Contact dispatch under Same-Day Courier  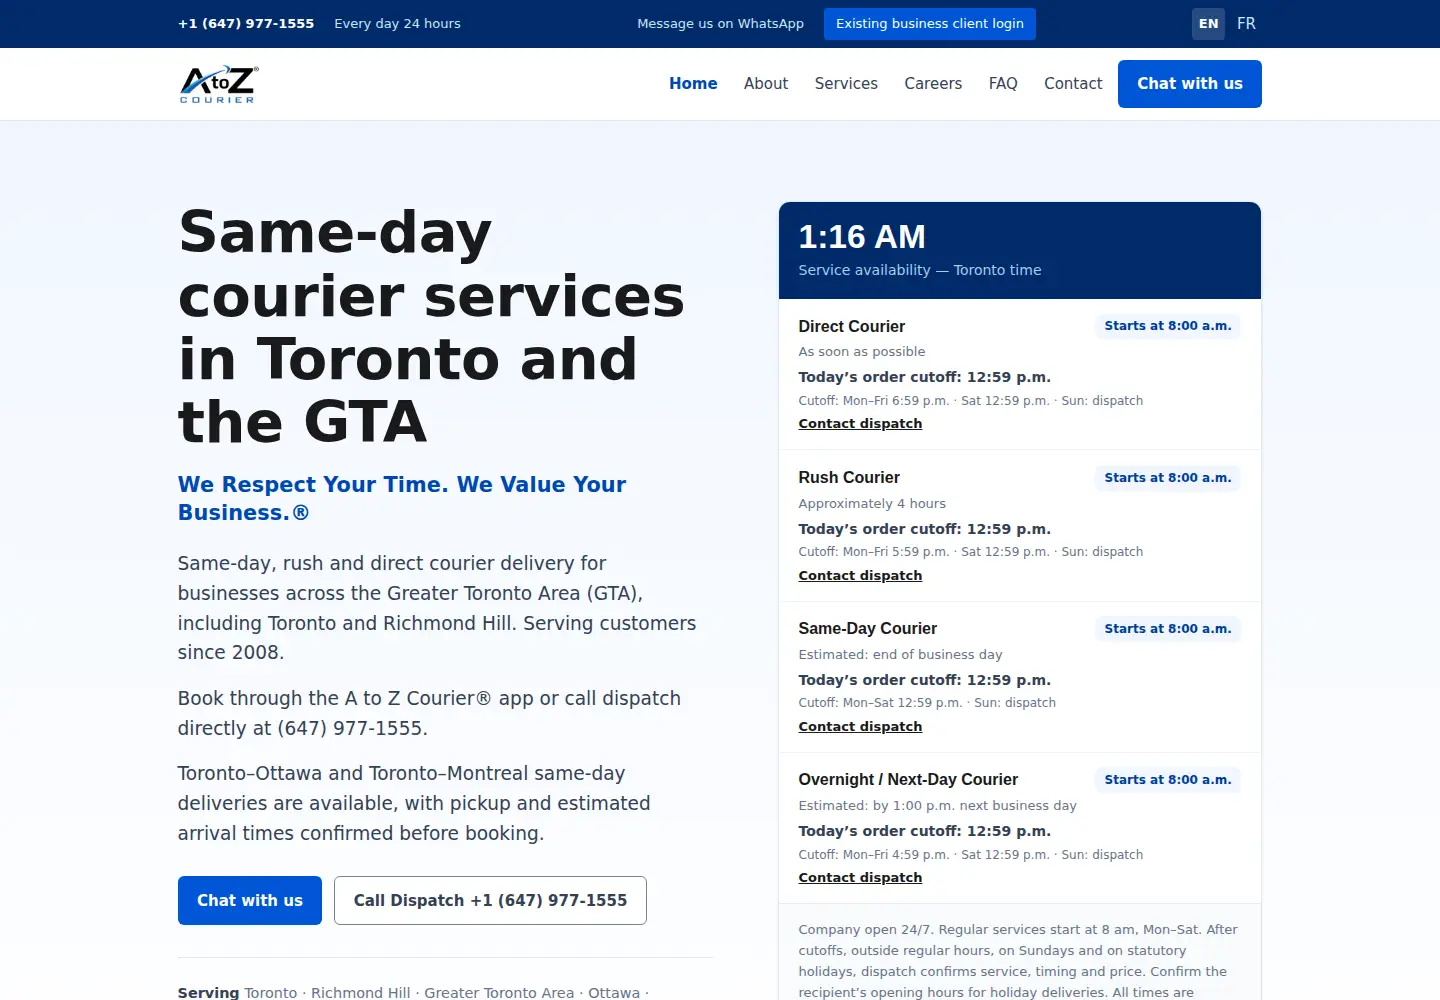click(x=860, y=727)
